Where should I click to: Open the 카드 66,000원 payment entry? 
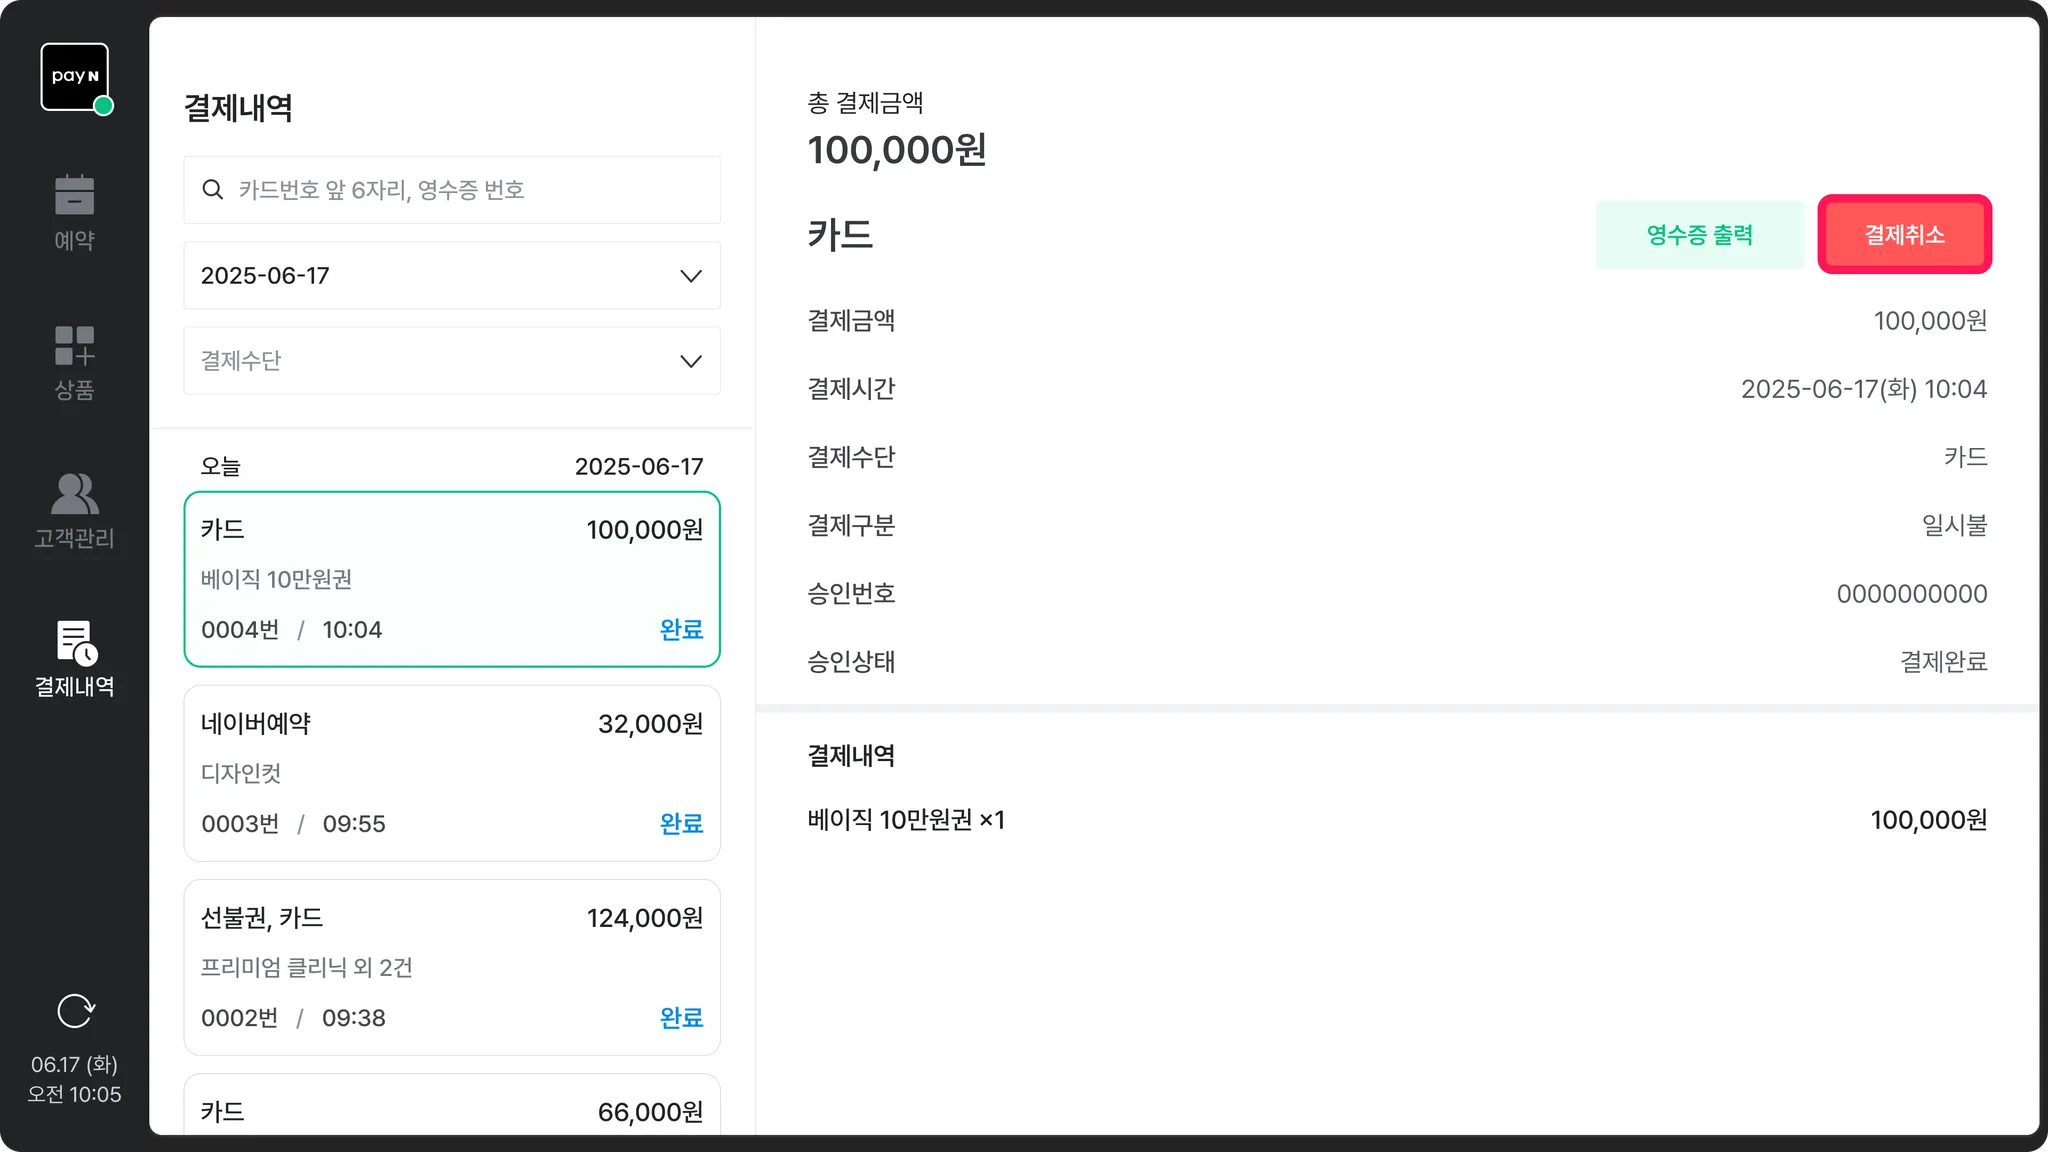(x=451, y=1110)
